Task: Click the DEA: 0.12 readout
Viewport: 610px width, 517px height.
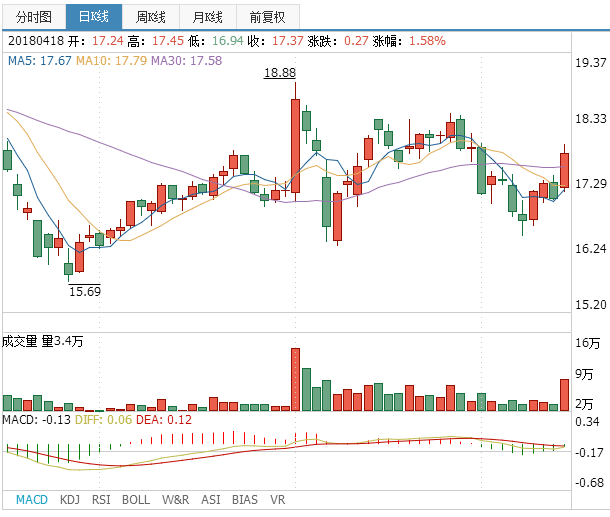Action: click(164, 420)
